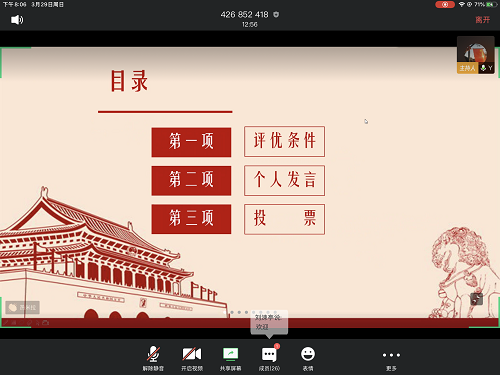Turn on video (开启视频)
500x375 pixels.
coord(192,358)
